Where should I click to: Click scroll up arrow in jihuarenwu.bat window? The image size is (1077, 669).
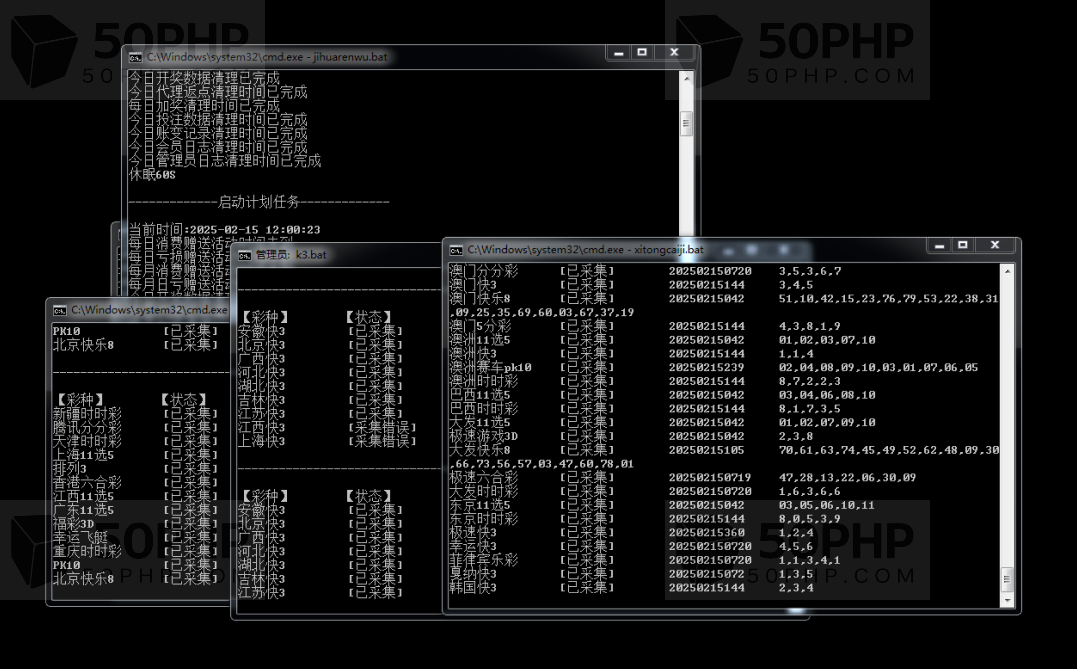(x=686, y=76)
